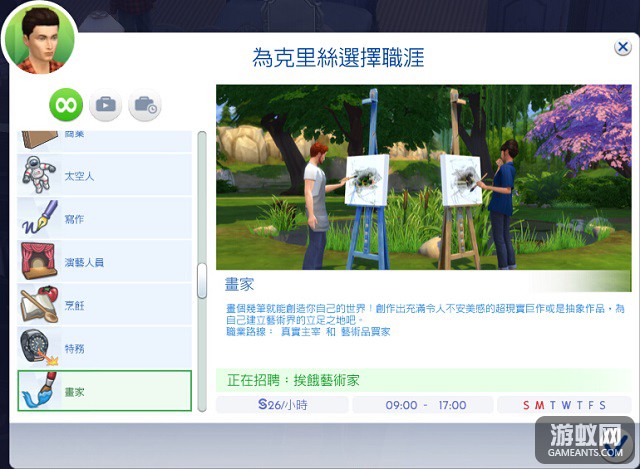Click the 正在招聘：挨餓藝術家 job title bar
640x469 pixels.
pyautogui.click(x=424, y=380)
